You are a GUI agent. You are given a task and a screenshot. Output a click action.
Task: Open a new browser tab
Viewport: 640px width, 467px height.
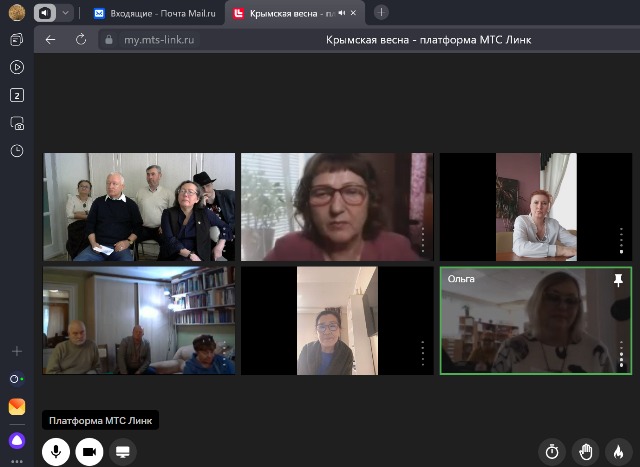click(x=381, y=13)
